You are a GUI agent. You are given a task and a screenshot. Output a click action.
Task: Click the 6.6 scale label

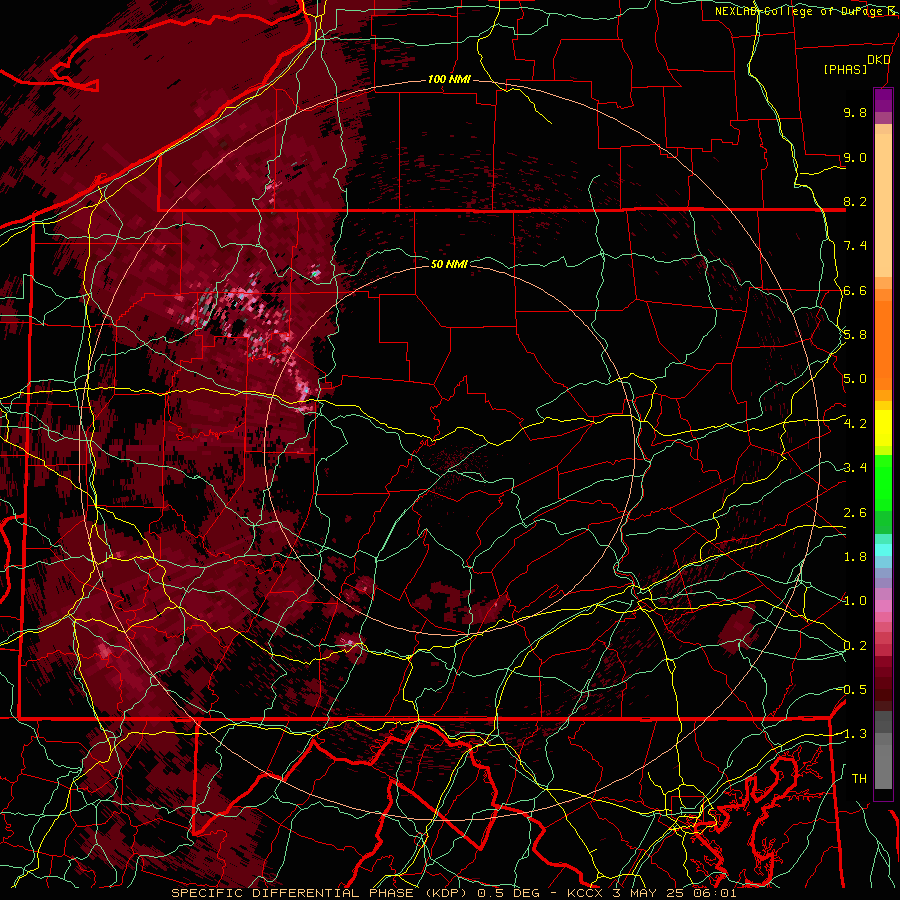click(855, 290)
